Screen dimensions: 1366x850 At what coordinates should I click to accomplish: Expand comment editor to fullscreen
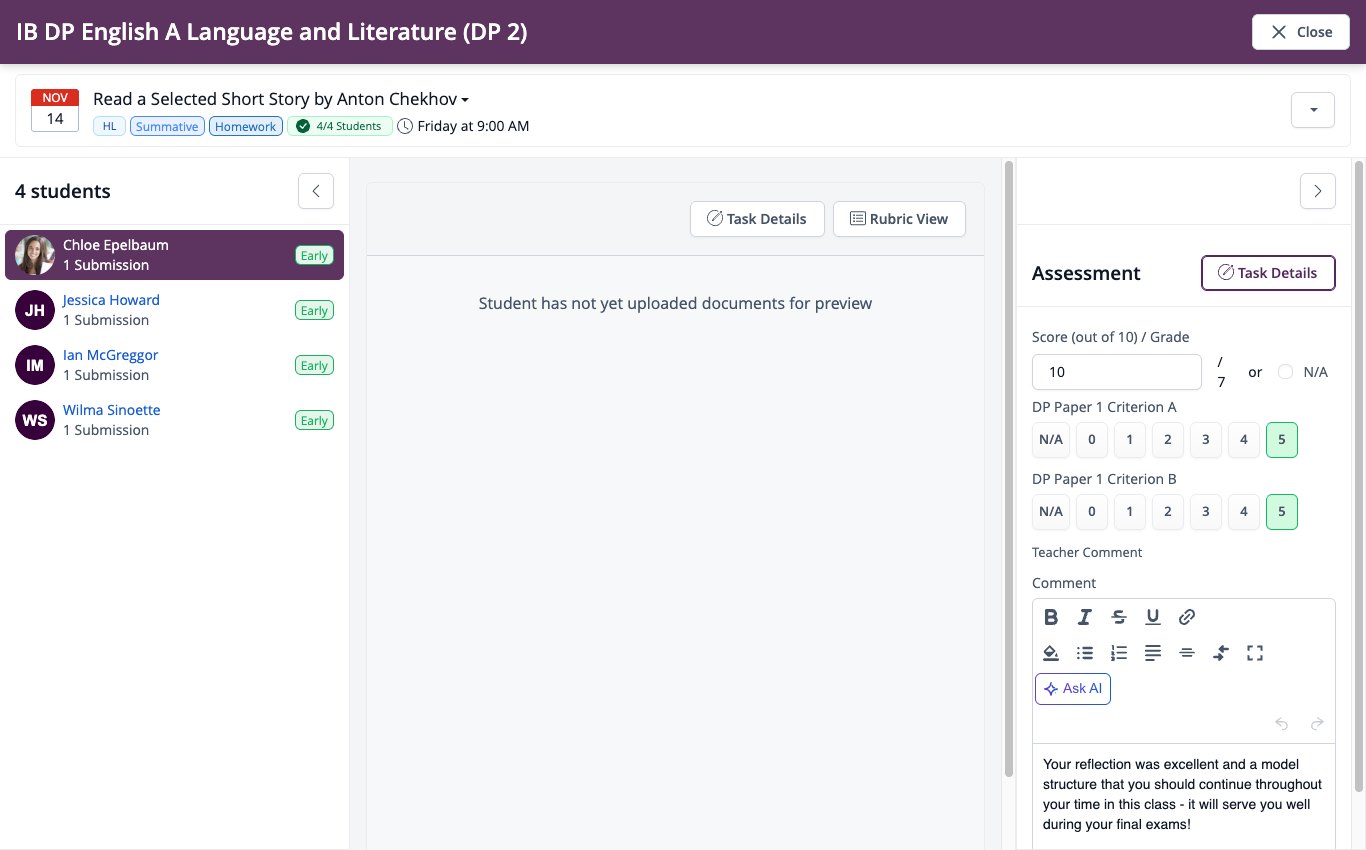[x=1255, y=653]
